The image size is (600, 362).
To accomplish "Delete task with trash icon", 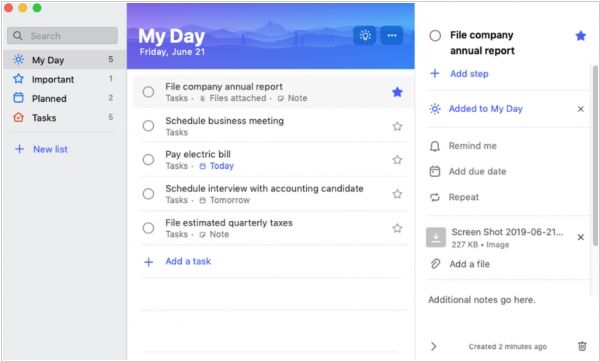I will pos(582,346).
